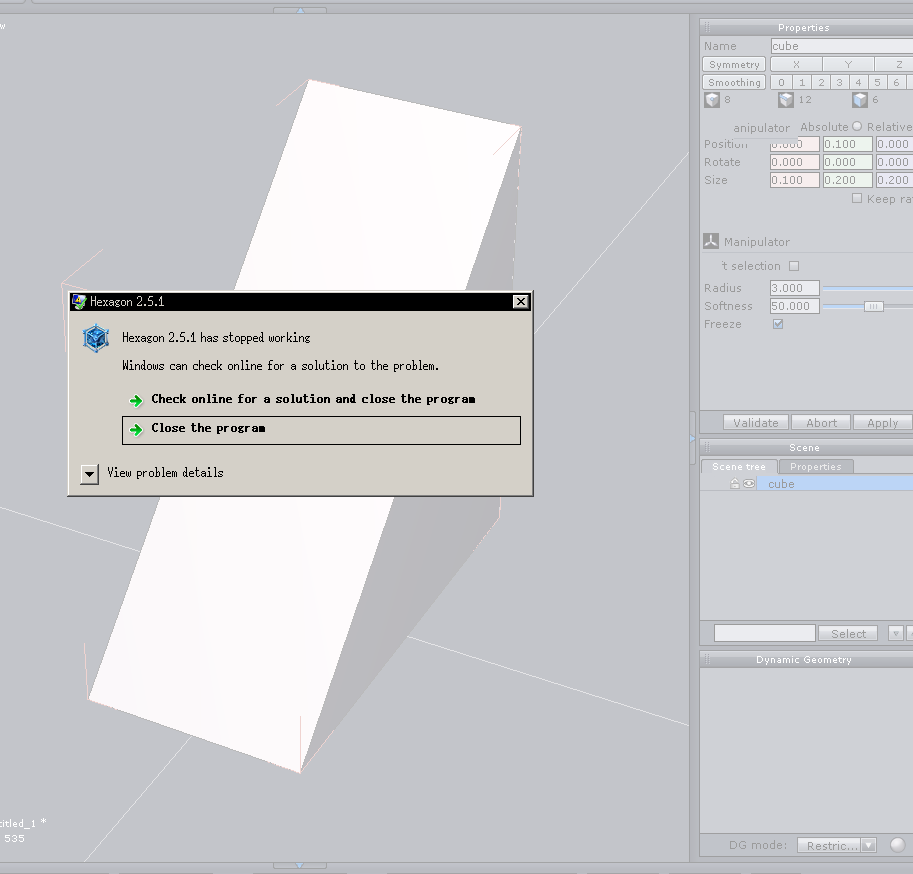This screenshot has width=913, height=874.
Task: Click the Symmetry button
Action: [734, 64]
